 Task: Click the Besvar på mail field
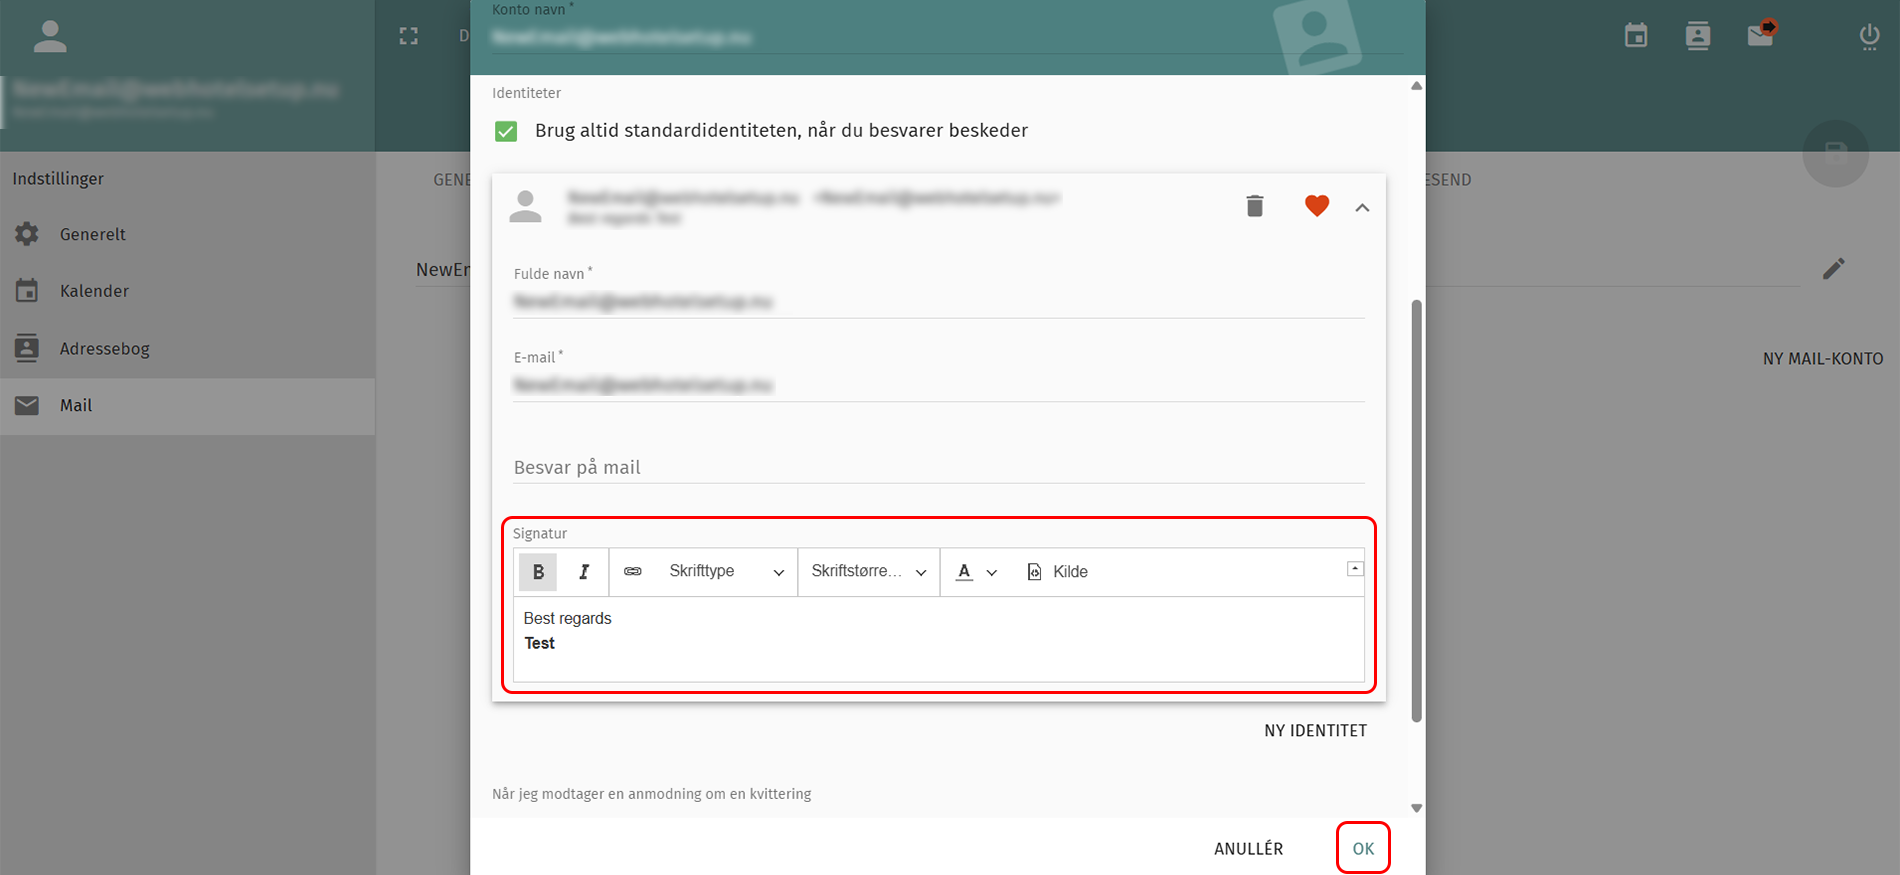point(938,467)
